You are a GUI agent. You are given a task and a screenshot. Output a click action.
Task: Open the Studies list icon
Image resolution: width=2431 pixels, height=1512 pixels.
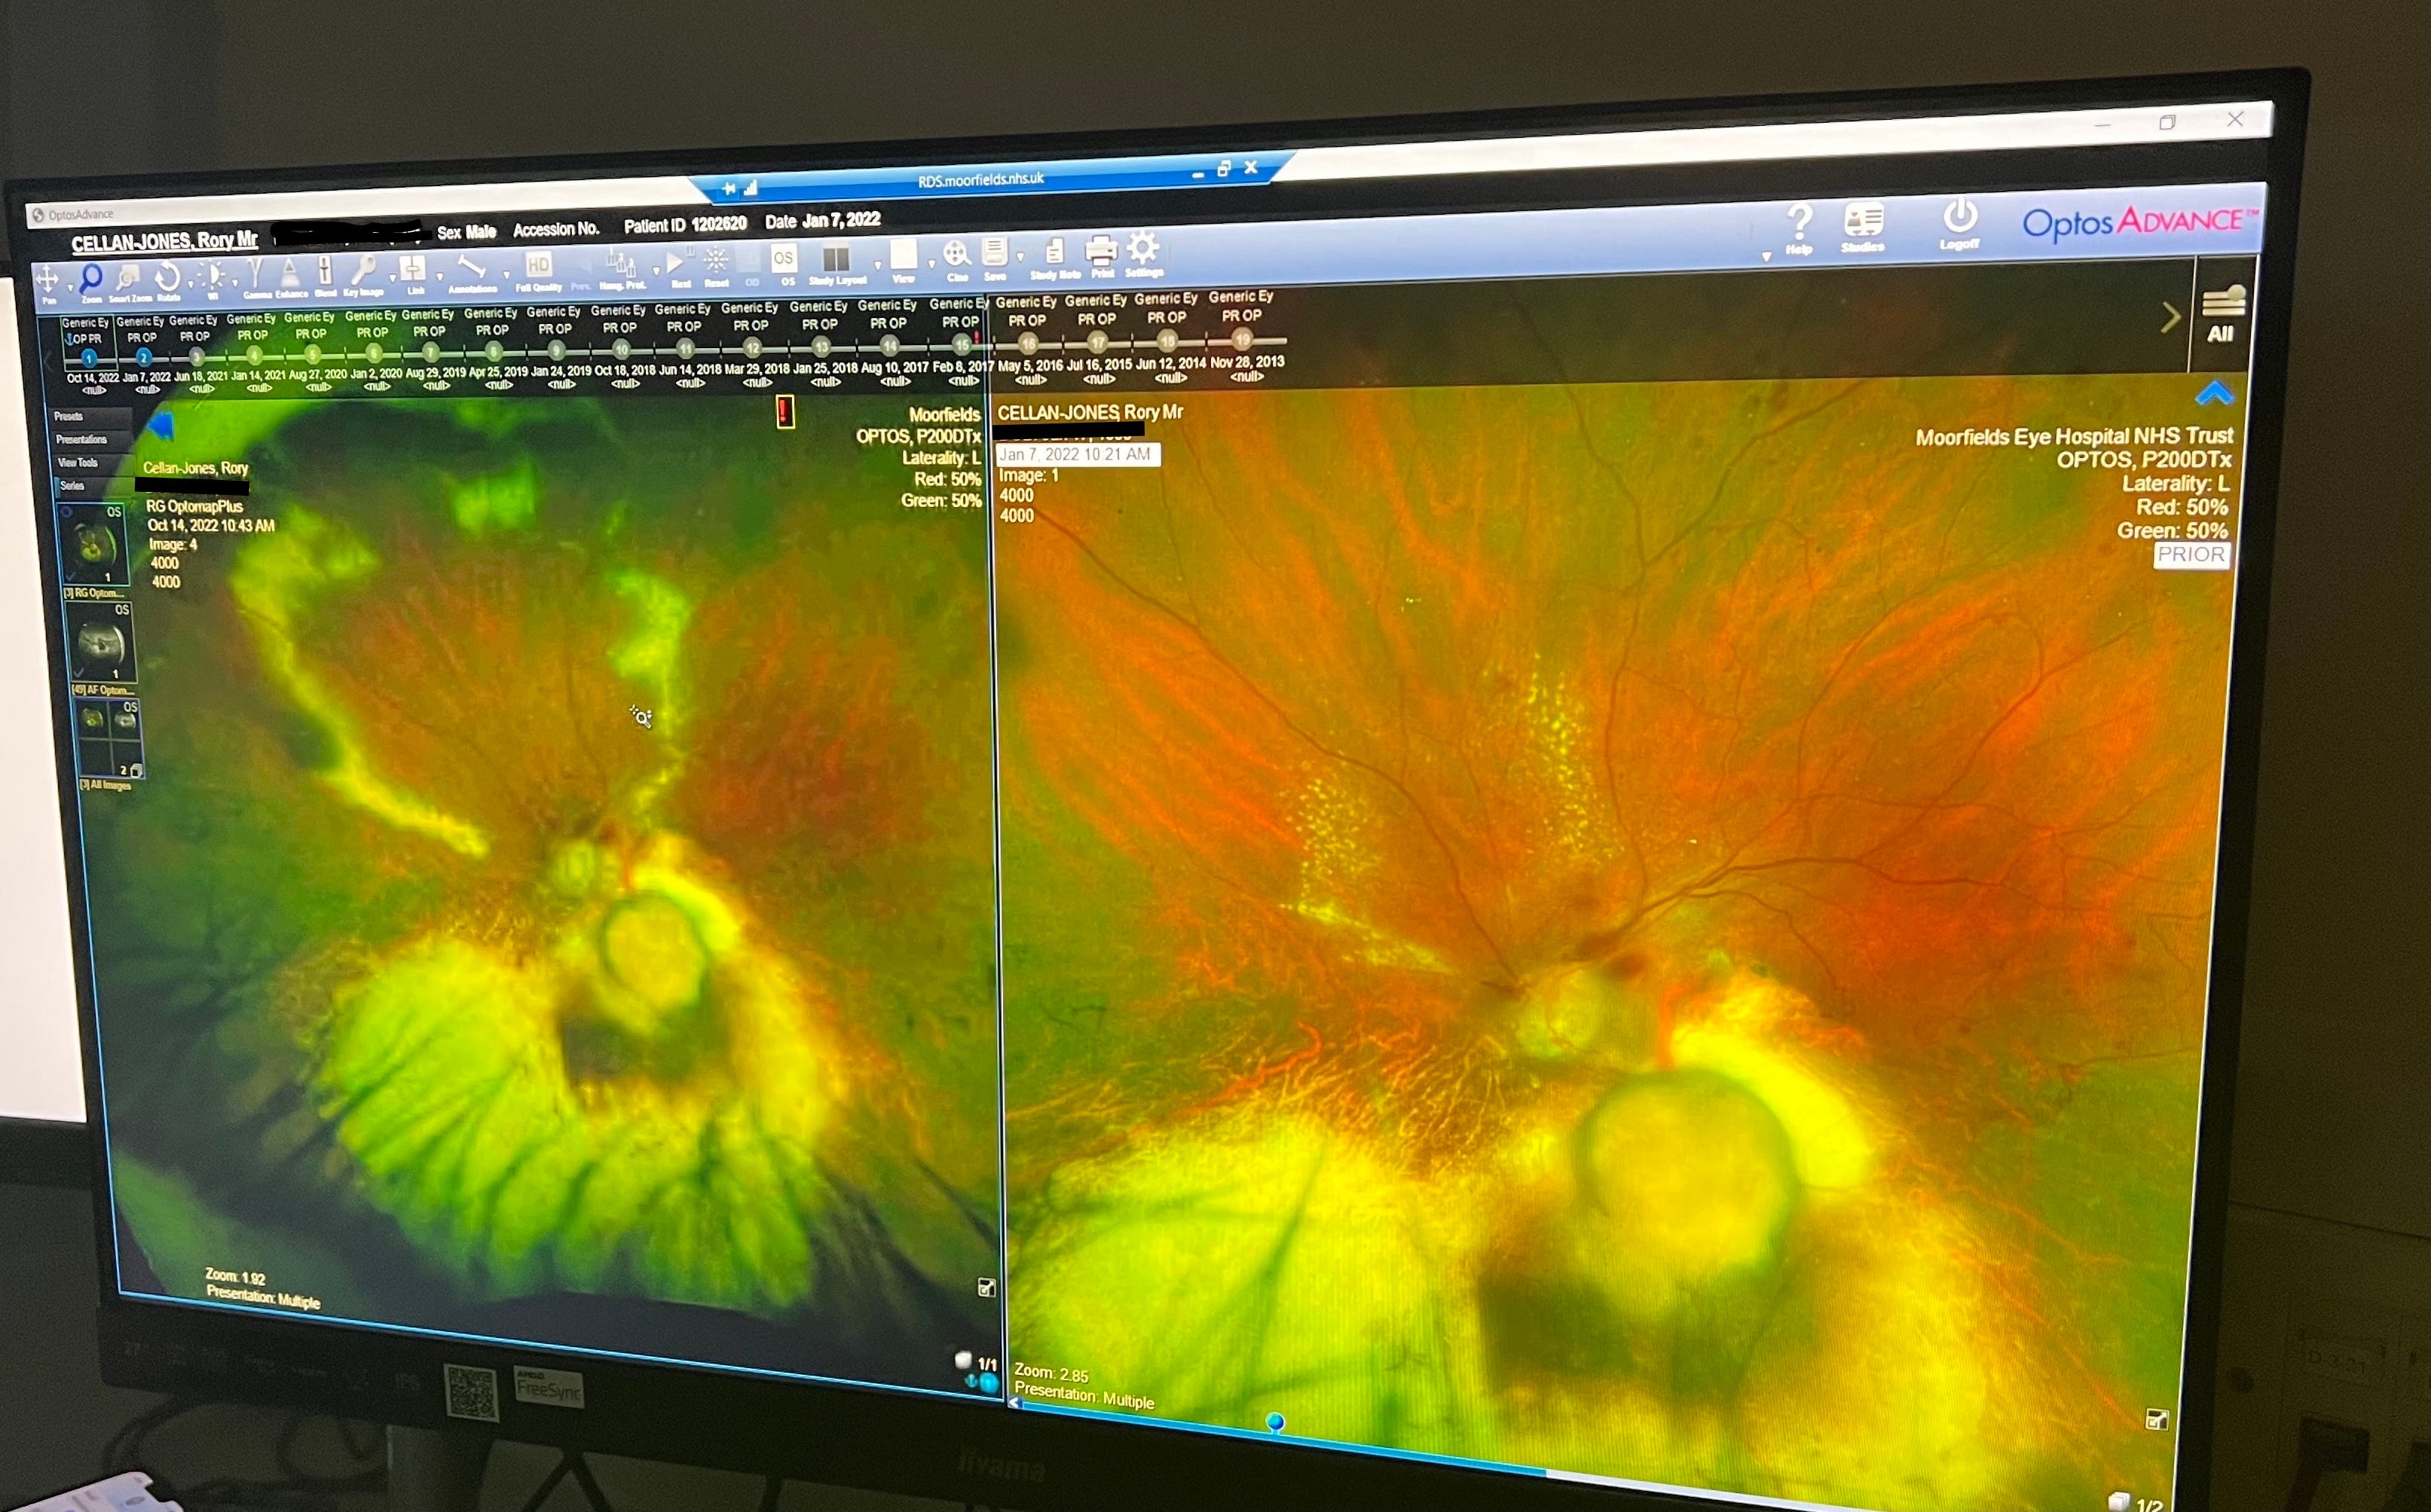(x=1863, y=220)
